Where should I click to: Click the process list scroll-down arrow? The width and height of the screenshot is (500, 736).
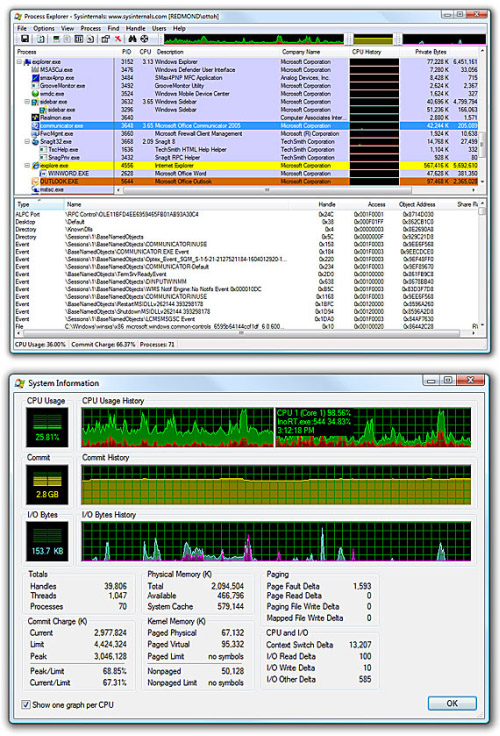point(482,182)
